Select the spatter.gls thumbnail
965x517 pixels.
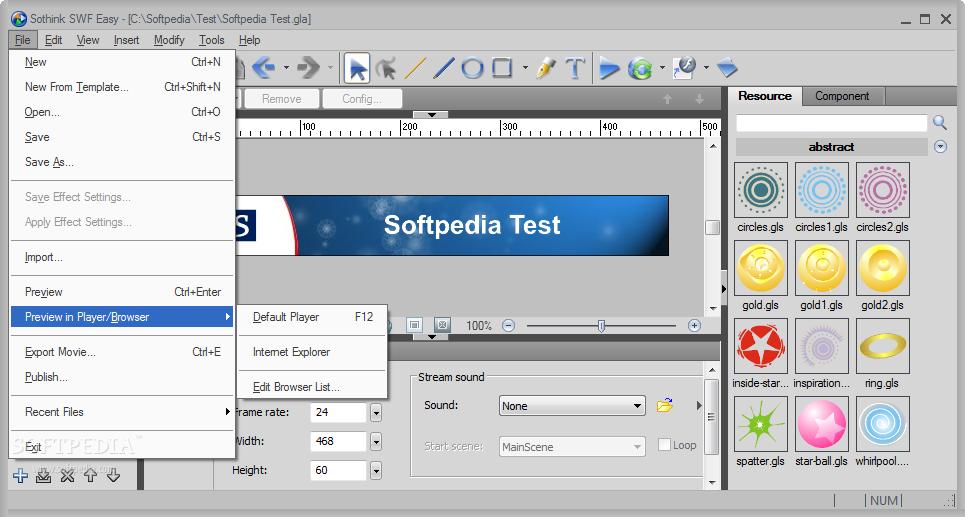761,424
